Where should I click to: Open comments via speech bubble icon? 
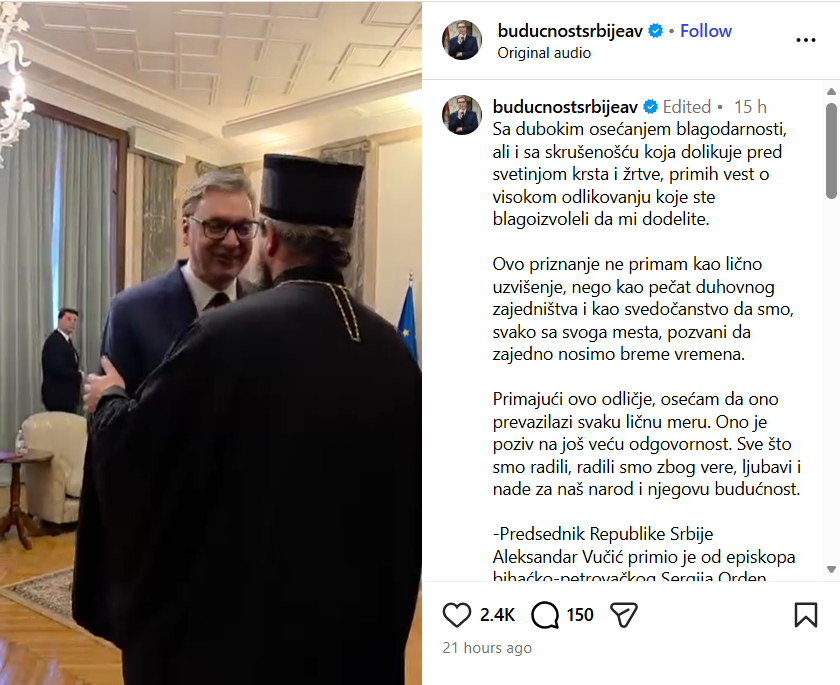(x=545, y=614)
